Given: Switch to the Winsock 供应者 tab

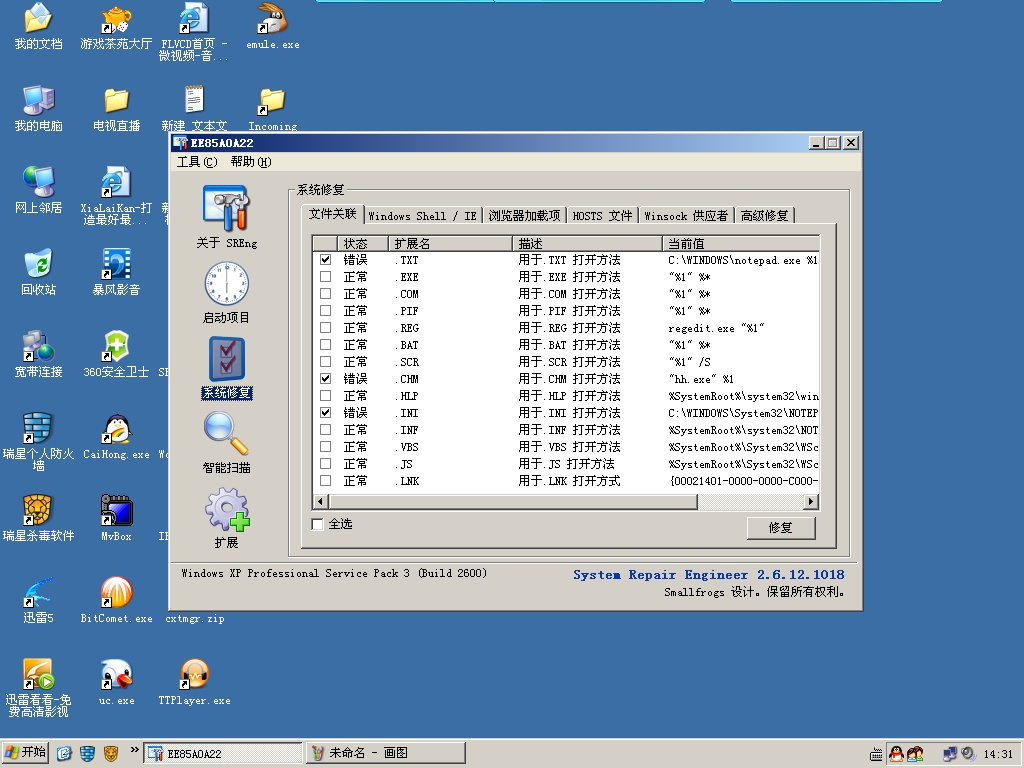Looking at the screenshot, I should 686,216.
